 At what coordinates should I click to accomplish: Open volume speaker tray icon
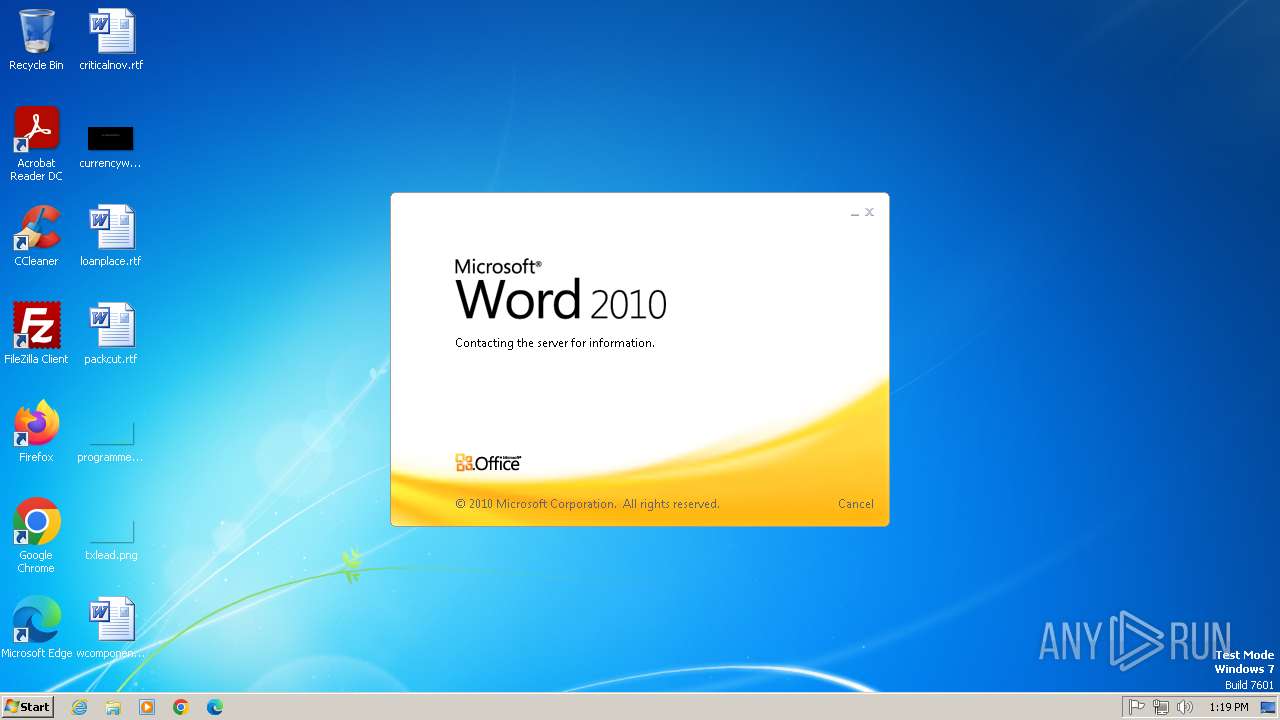click(1185, 707)
